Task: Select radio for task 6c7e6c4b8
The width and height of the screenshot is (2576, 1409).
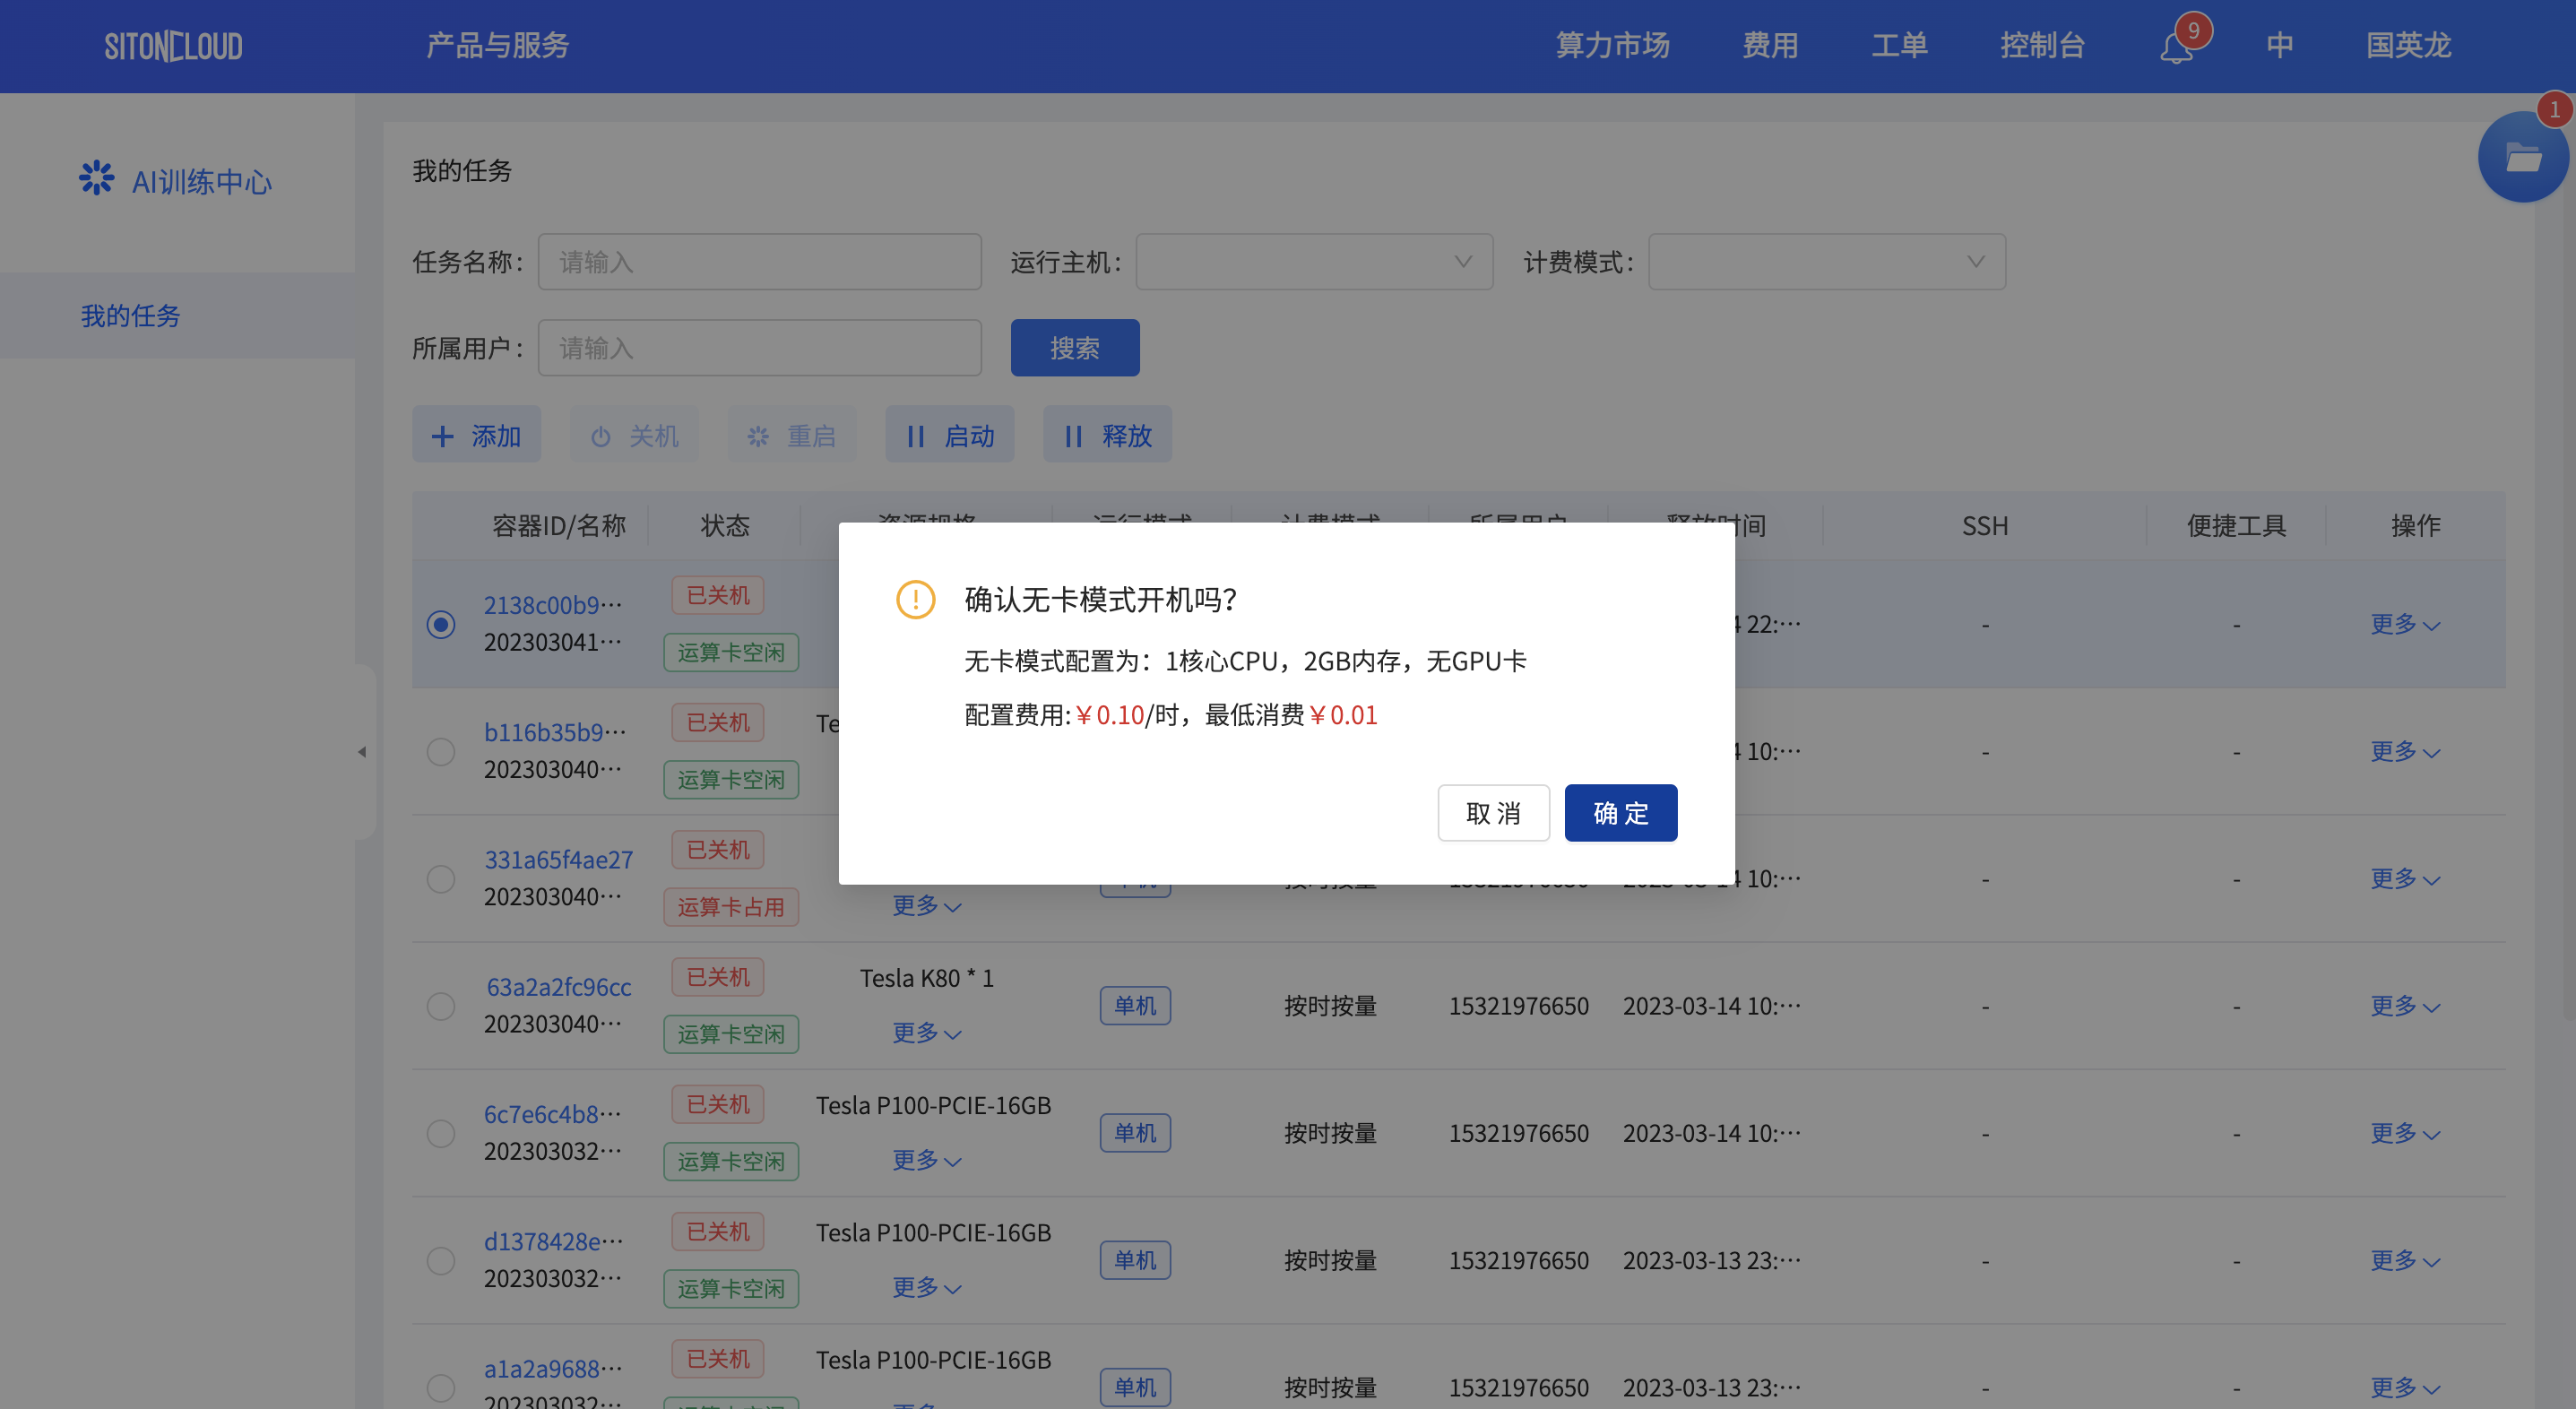Action: click(440, 1133)
